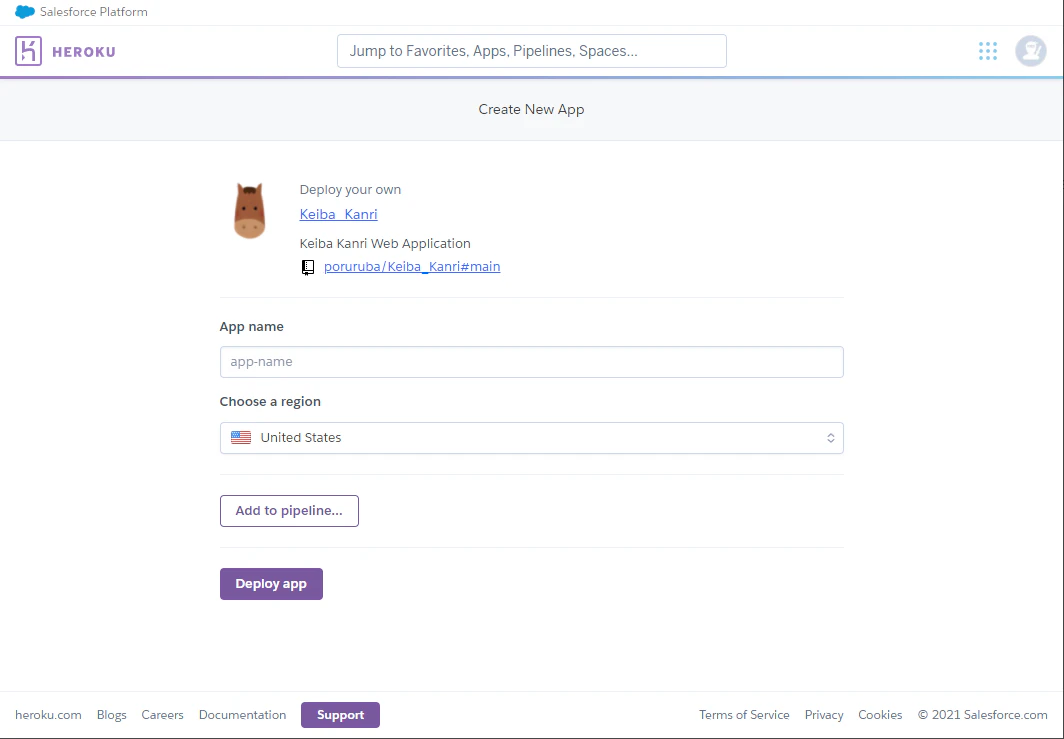Viewport: 1064px width, 739px height.
Task: Click the Add to pipeline button
Action: point(289,511)
